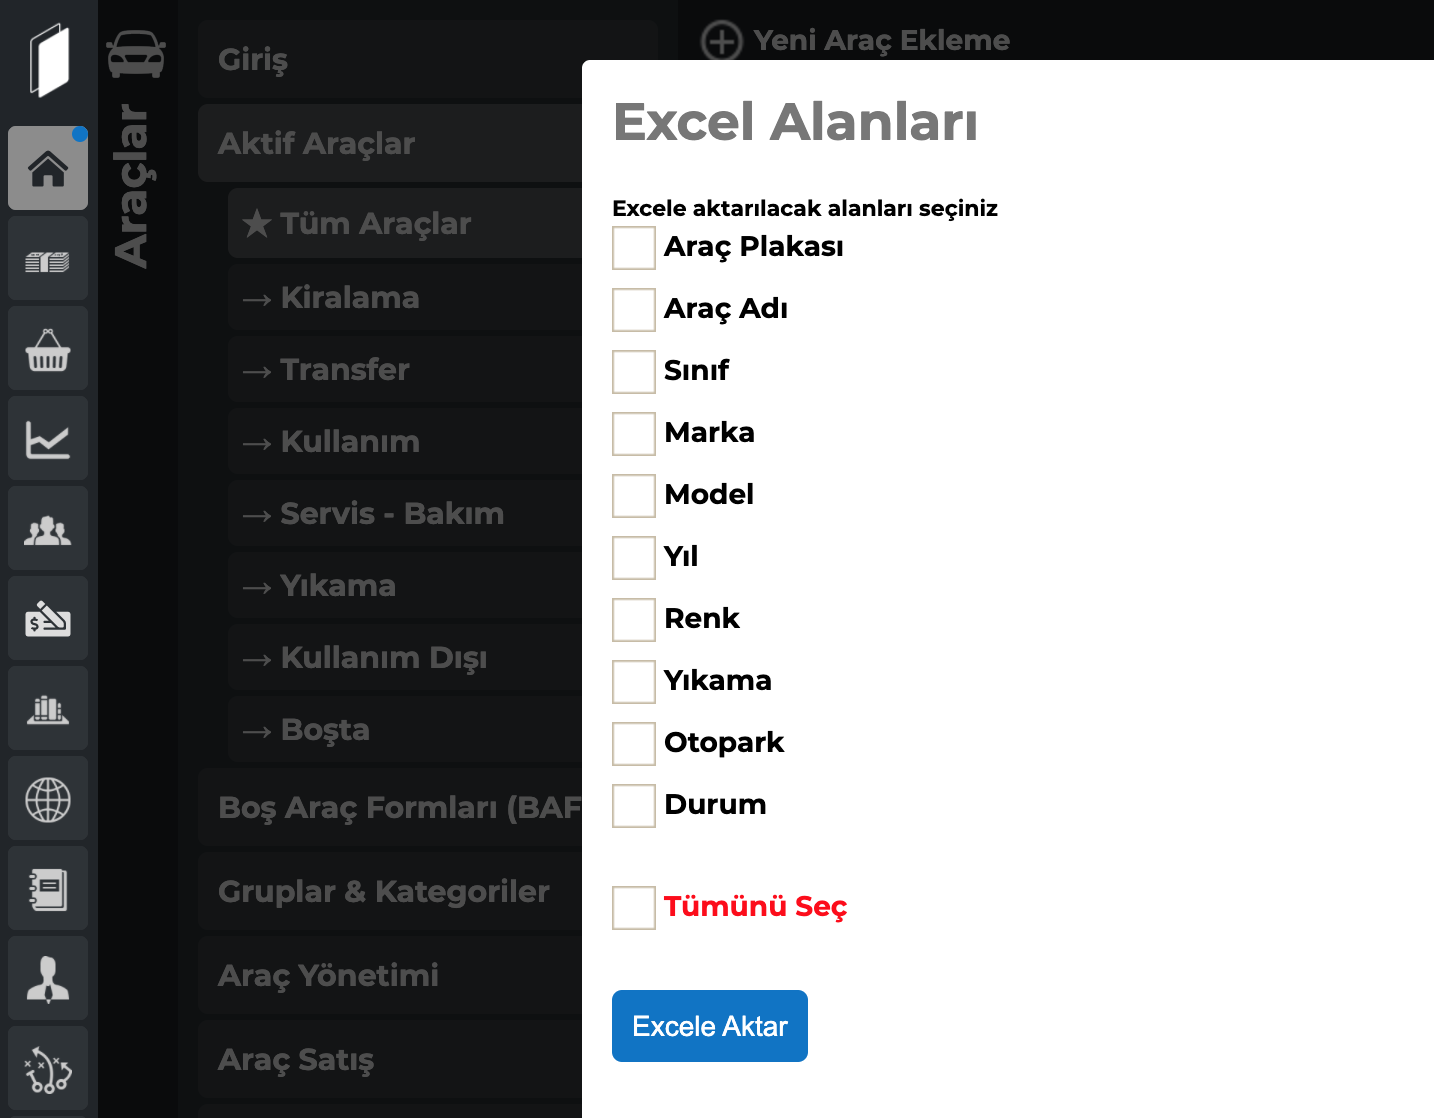Expand the Araç Yönetimi section
Screen dimensions: 1434x1118
pos(390,975)
